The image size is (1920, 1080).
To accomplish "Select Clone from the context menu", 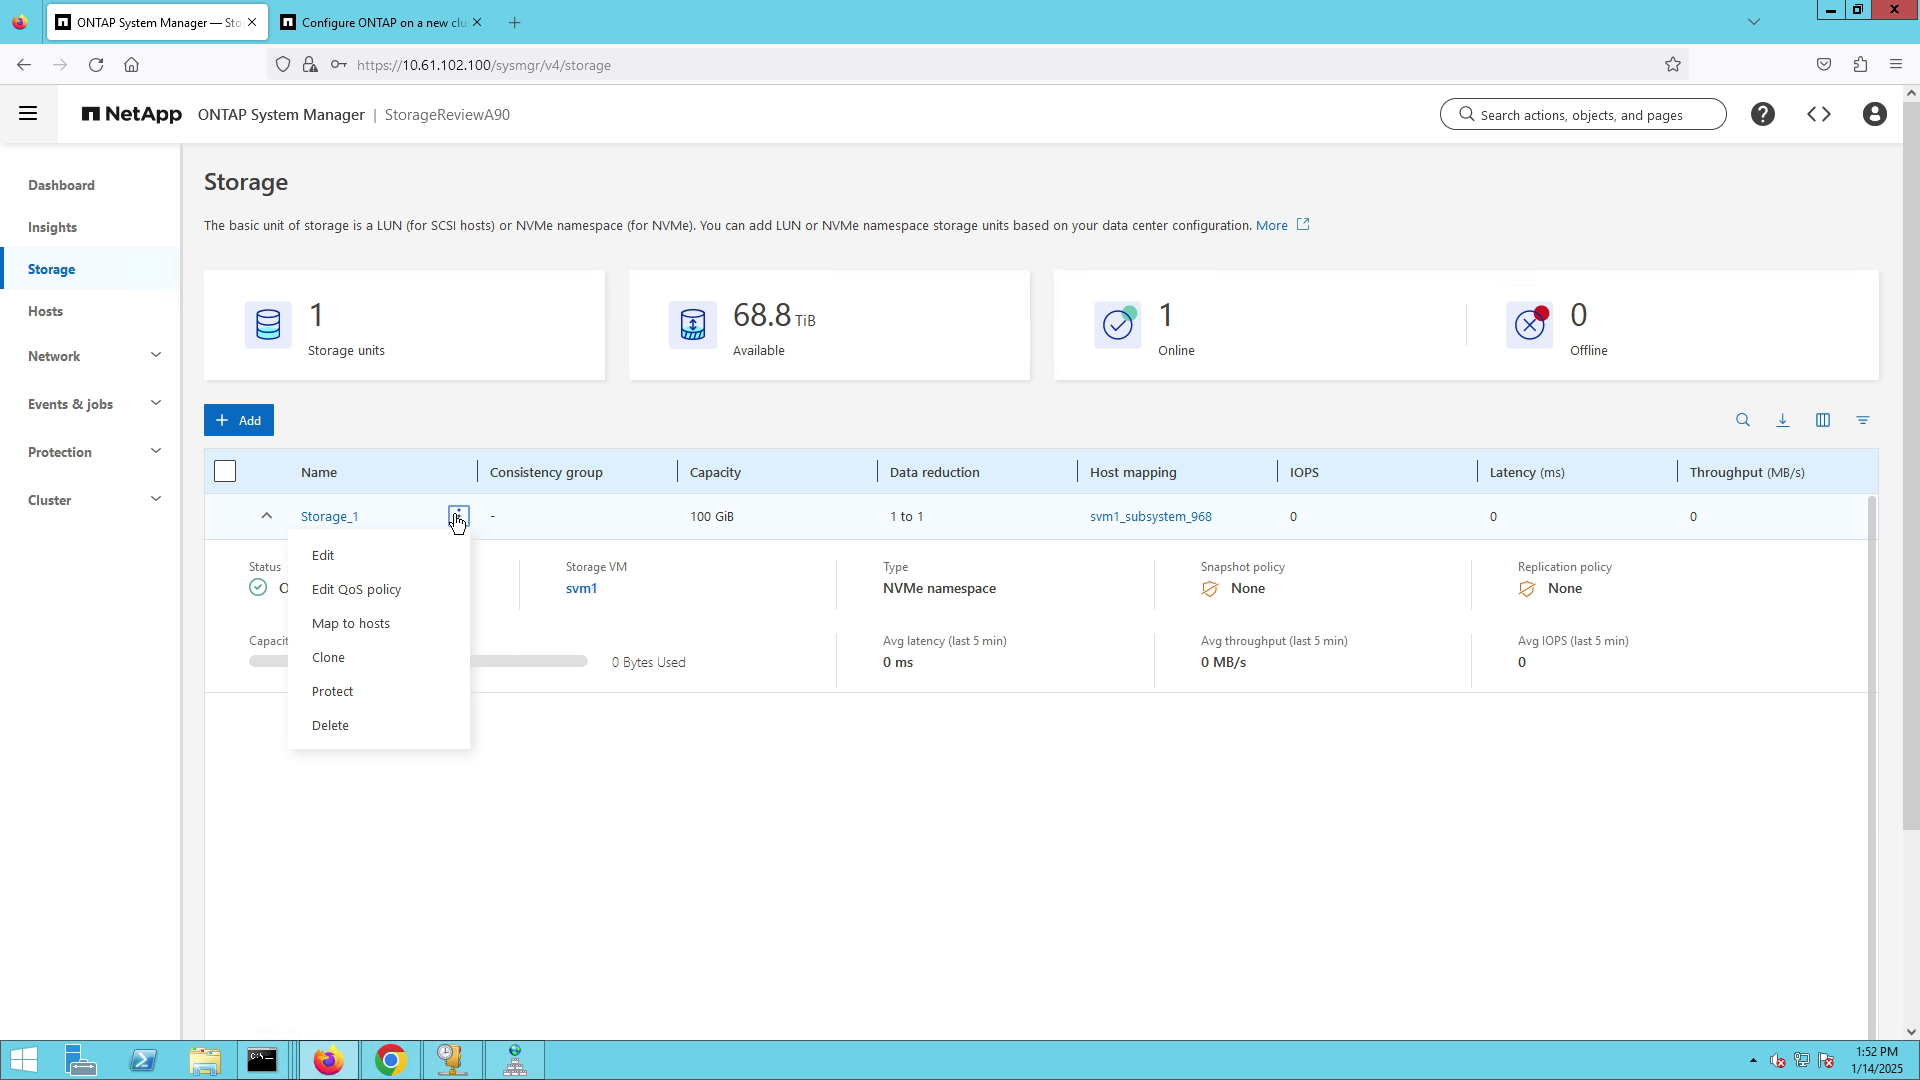I will pyautogui.click(x=378, y=657).
